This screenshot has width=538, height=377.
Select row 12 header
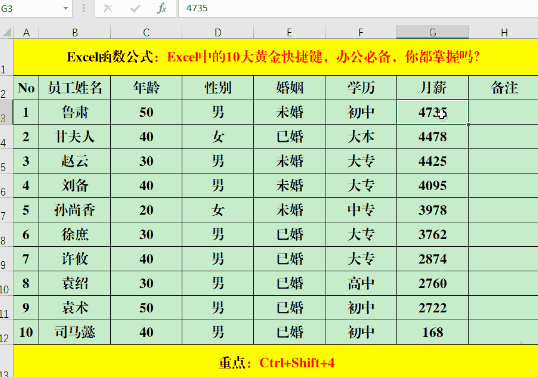7,332
